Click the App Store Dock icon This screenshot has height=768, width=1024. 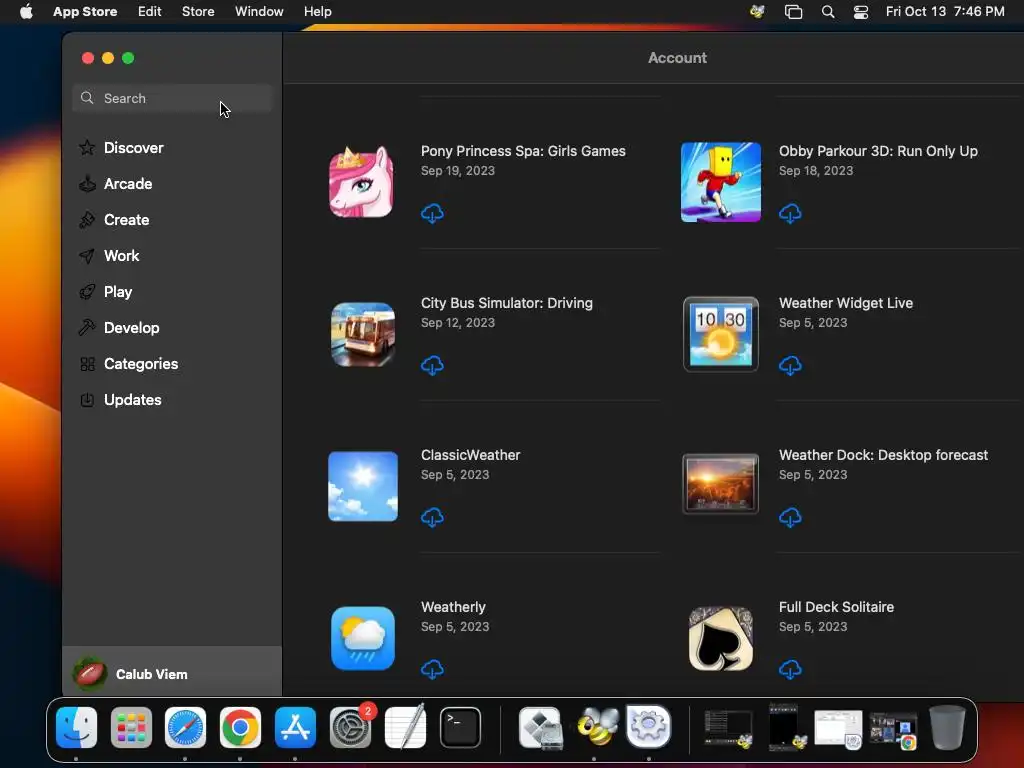[x=295, y=727]
